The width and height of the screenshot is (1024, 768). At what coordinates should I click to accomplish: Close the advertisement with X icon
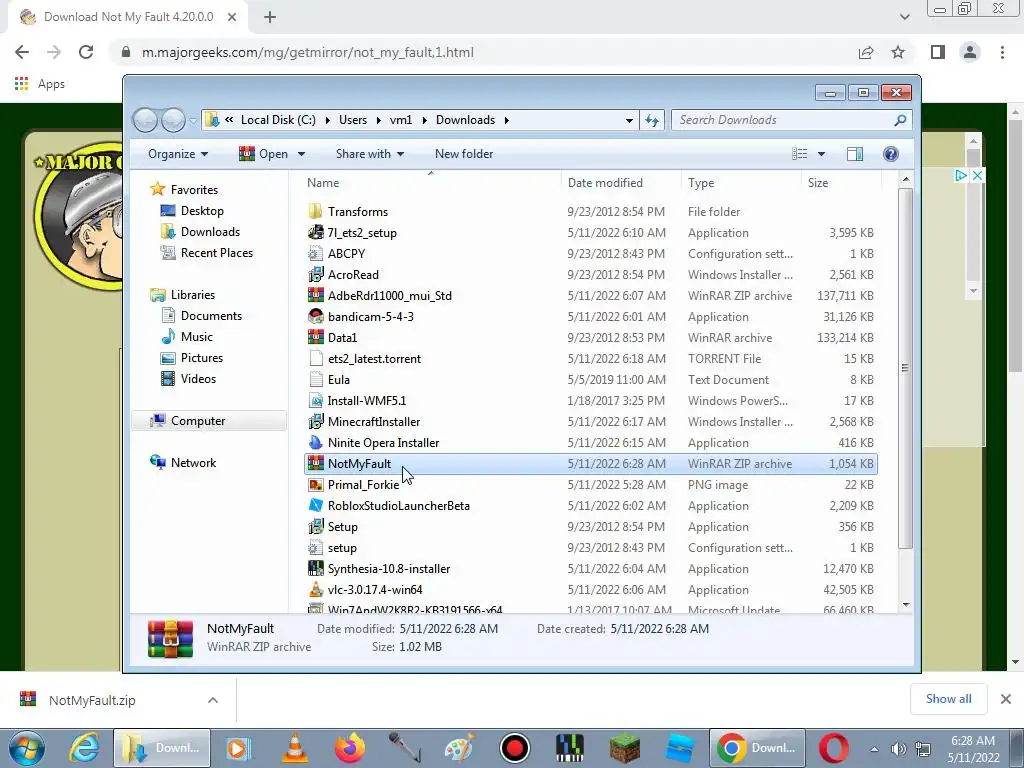point(977,176)
